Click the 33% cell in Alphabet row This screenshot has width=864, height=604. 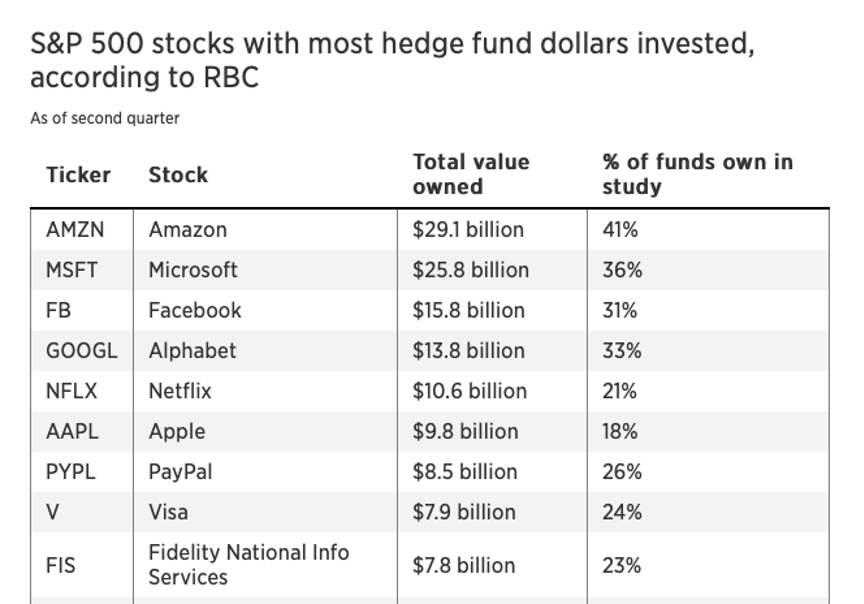621,351
